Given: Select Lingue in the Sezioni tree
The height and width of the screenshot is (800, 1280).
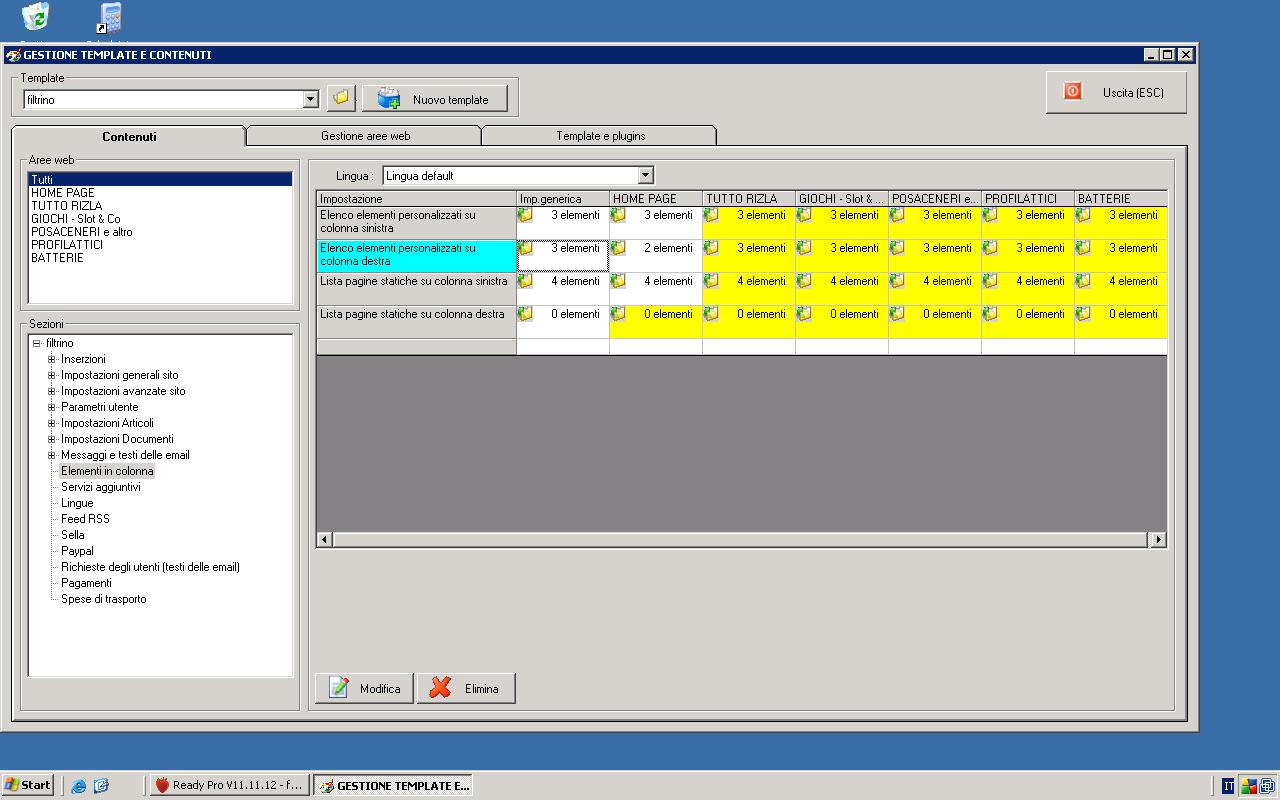Looking at the screenshot, I should coord(77,503).
